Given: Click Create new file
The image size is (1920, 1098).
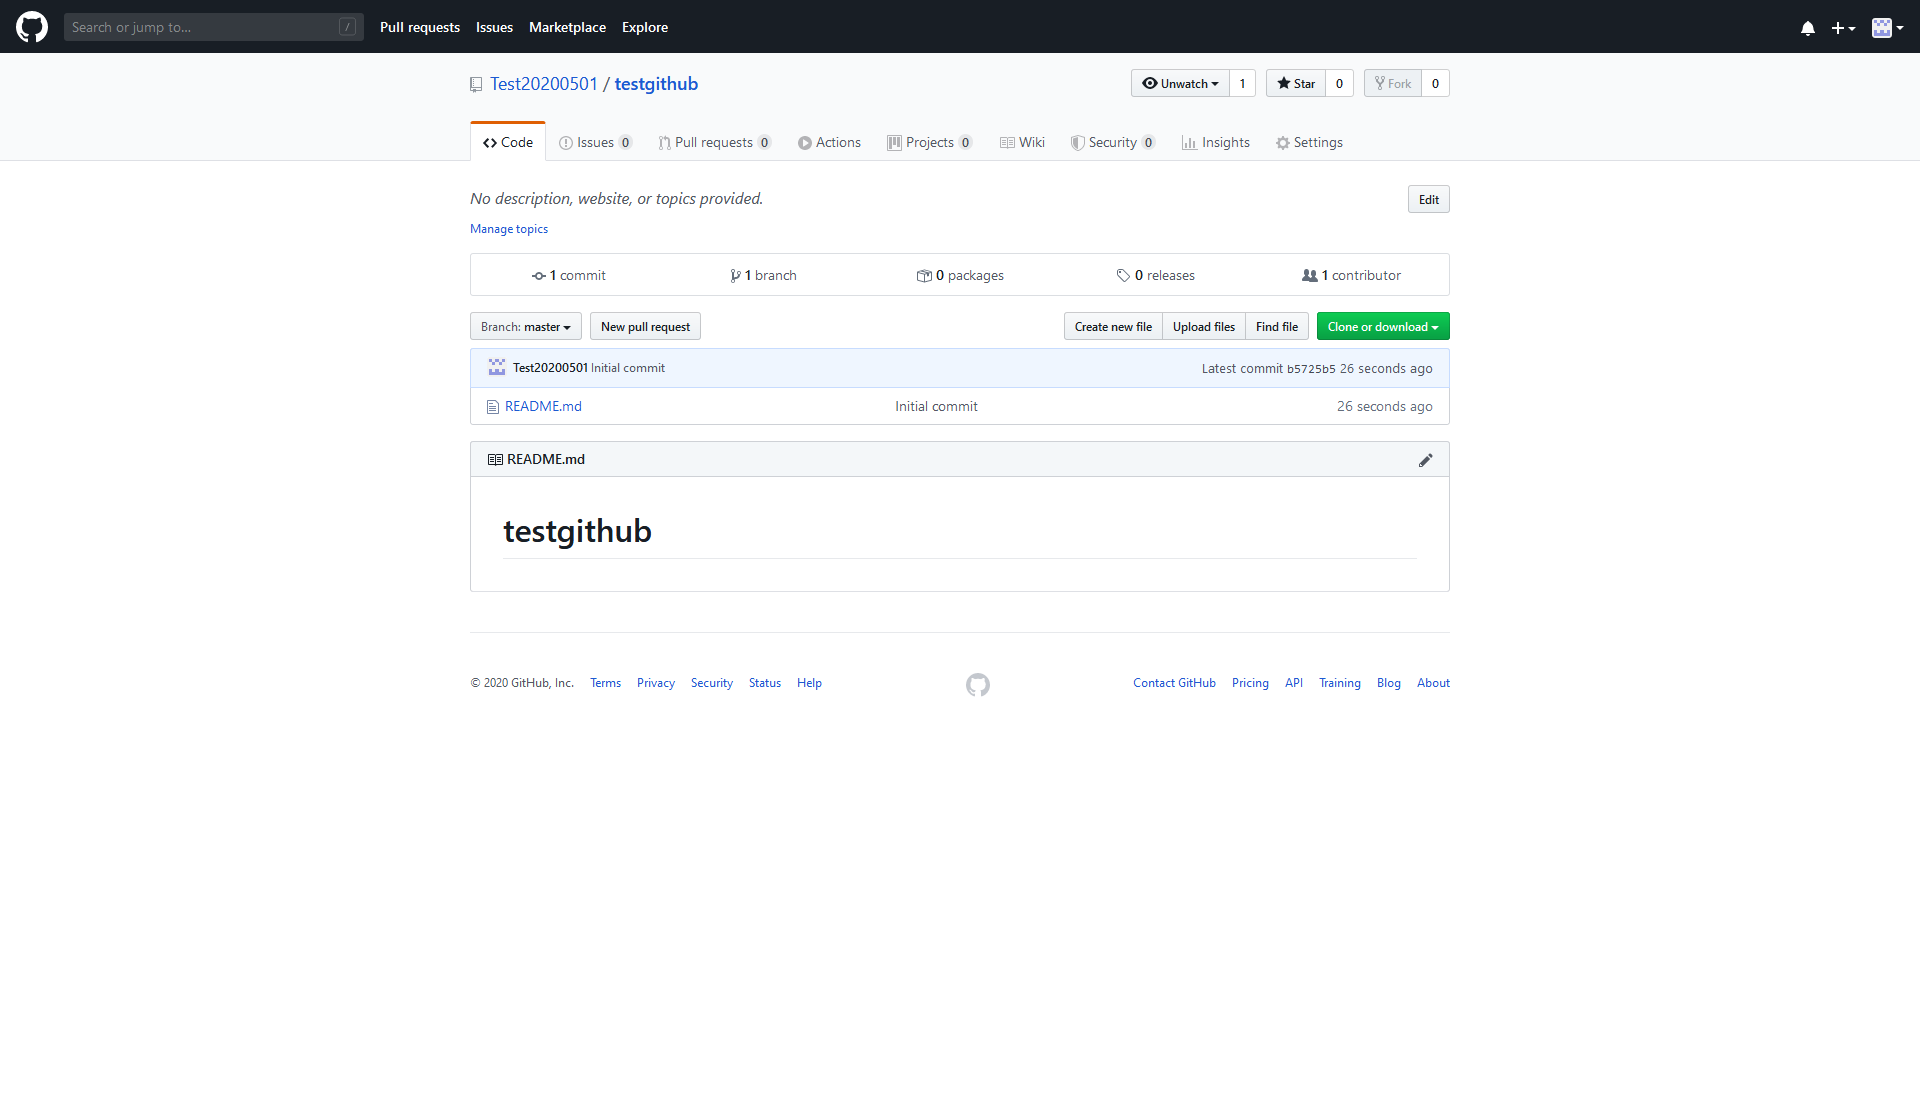Looking at the screenshot, I should (x=1113, y=326).
